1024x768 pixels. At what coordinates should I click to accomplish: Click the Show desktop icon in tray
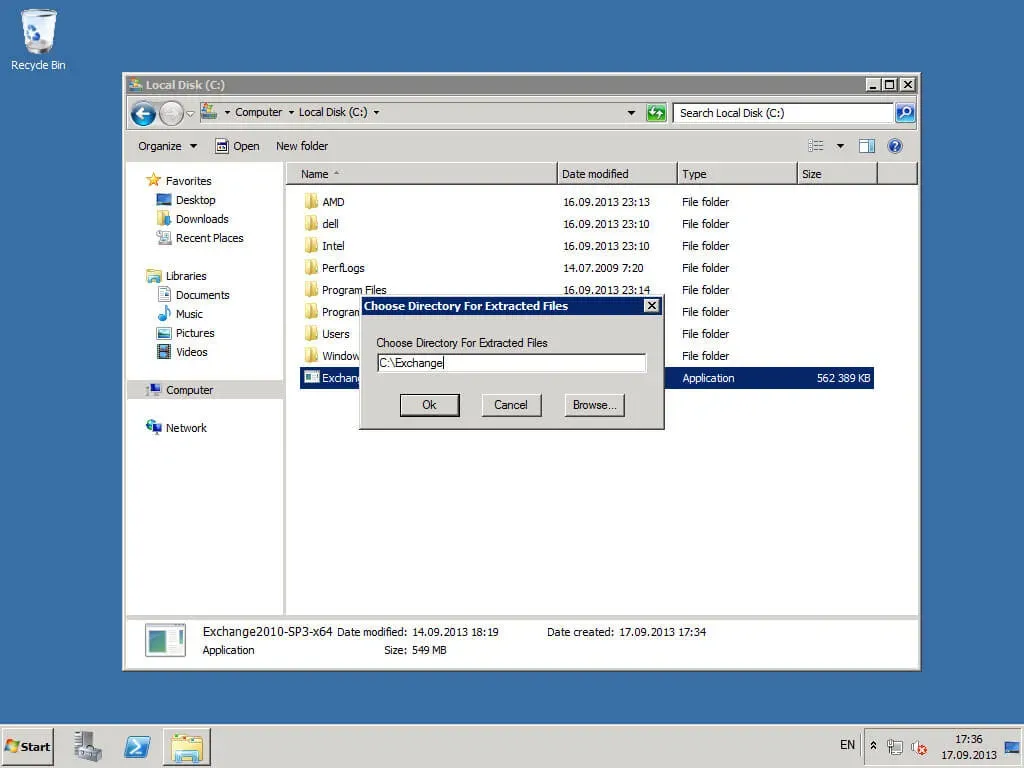[1012, 746]
